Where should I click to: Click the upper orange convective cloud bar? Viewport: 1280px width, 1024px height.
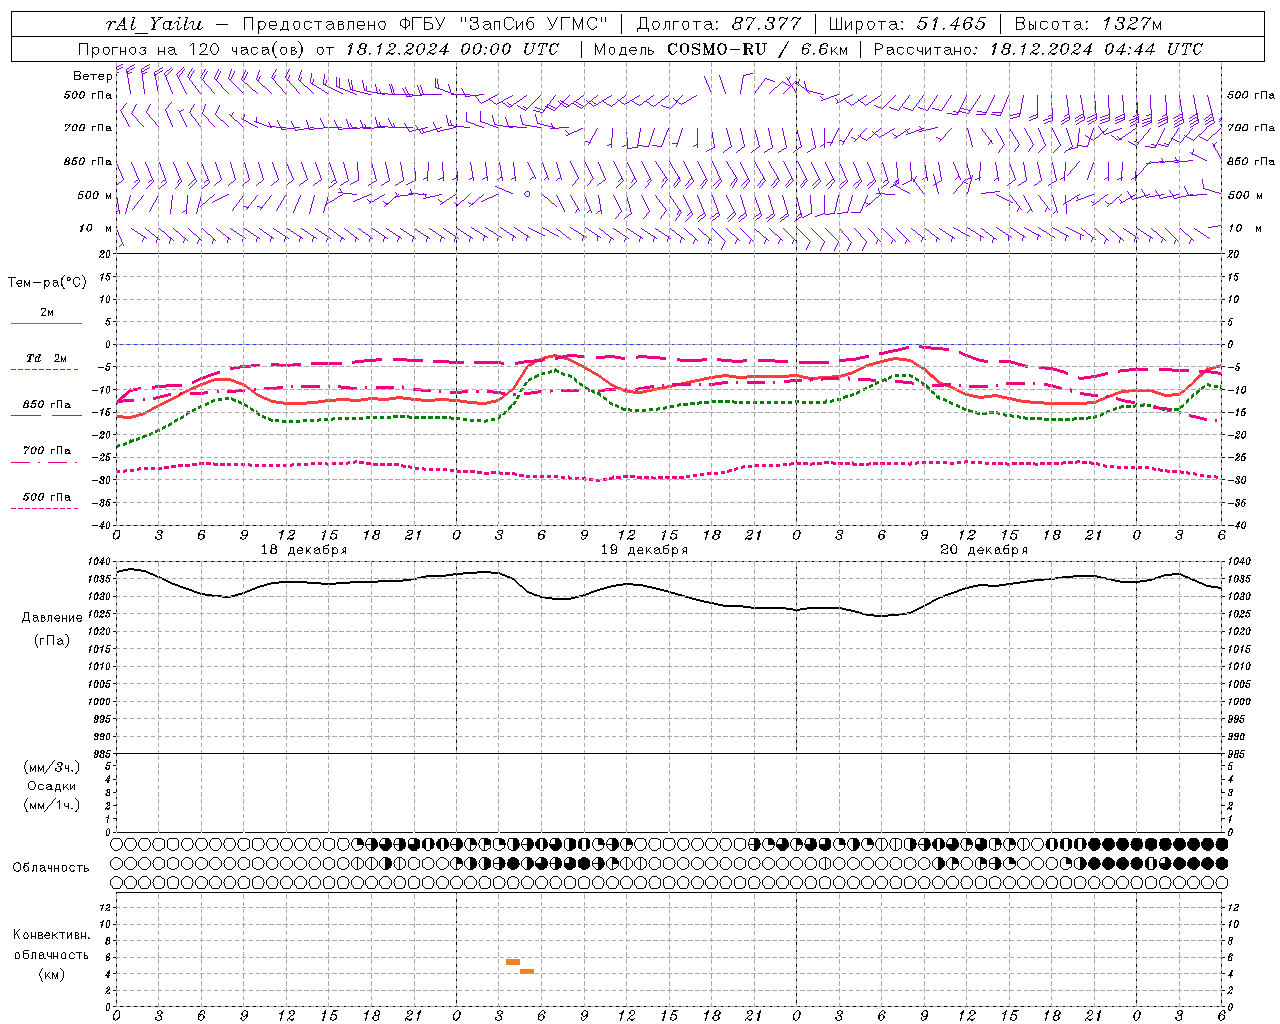(513, 962)
